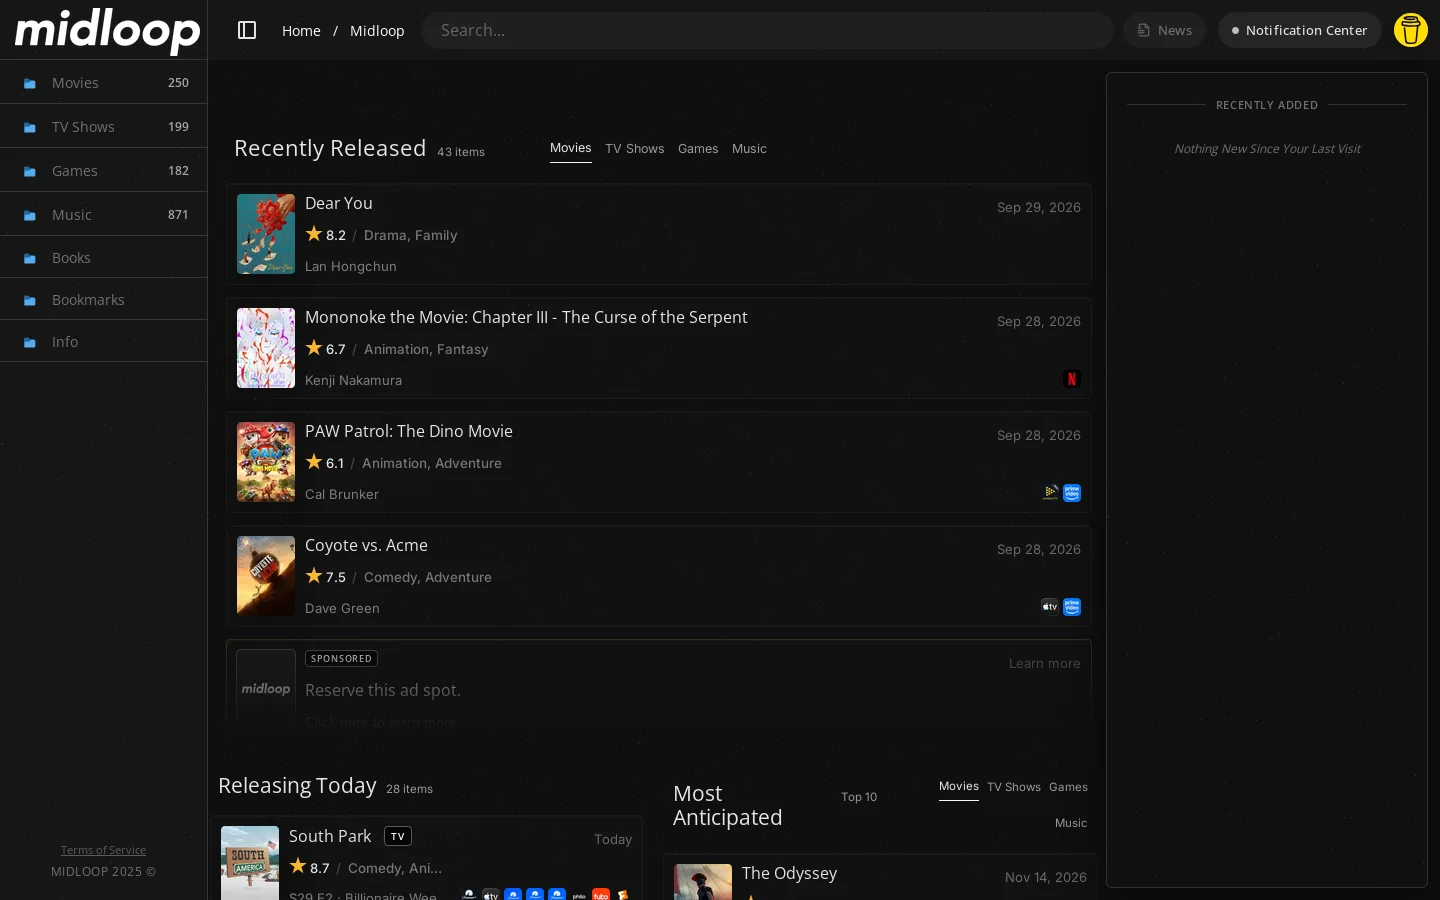Open the yellow user avatar icon
Screen dimensions: 1440x900
1410,30
